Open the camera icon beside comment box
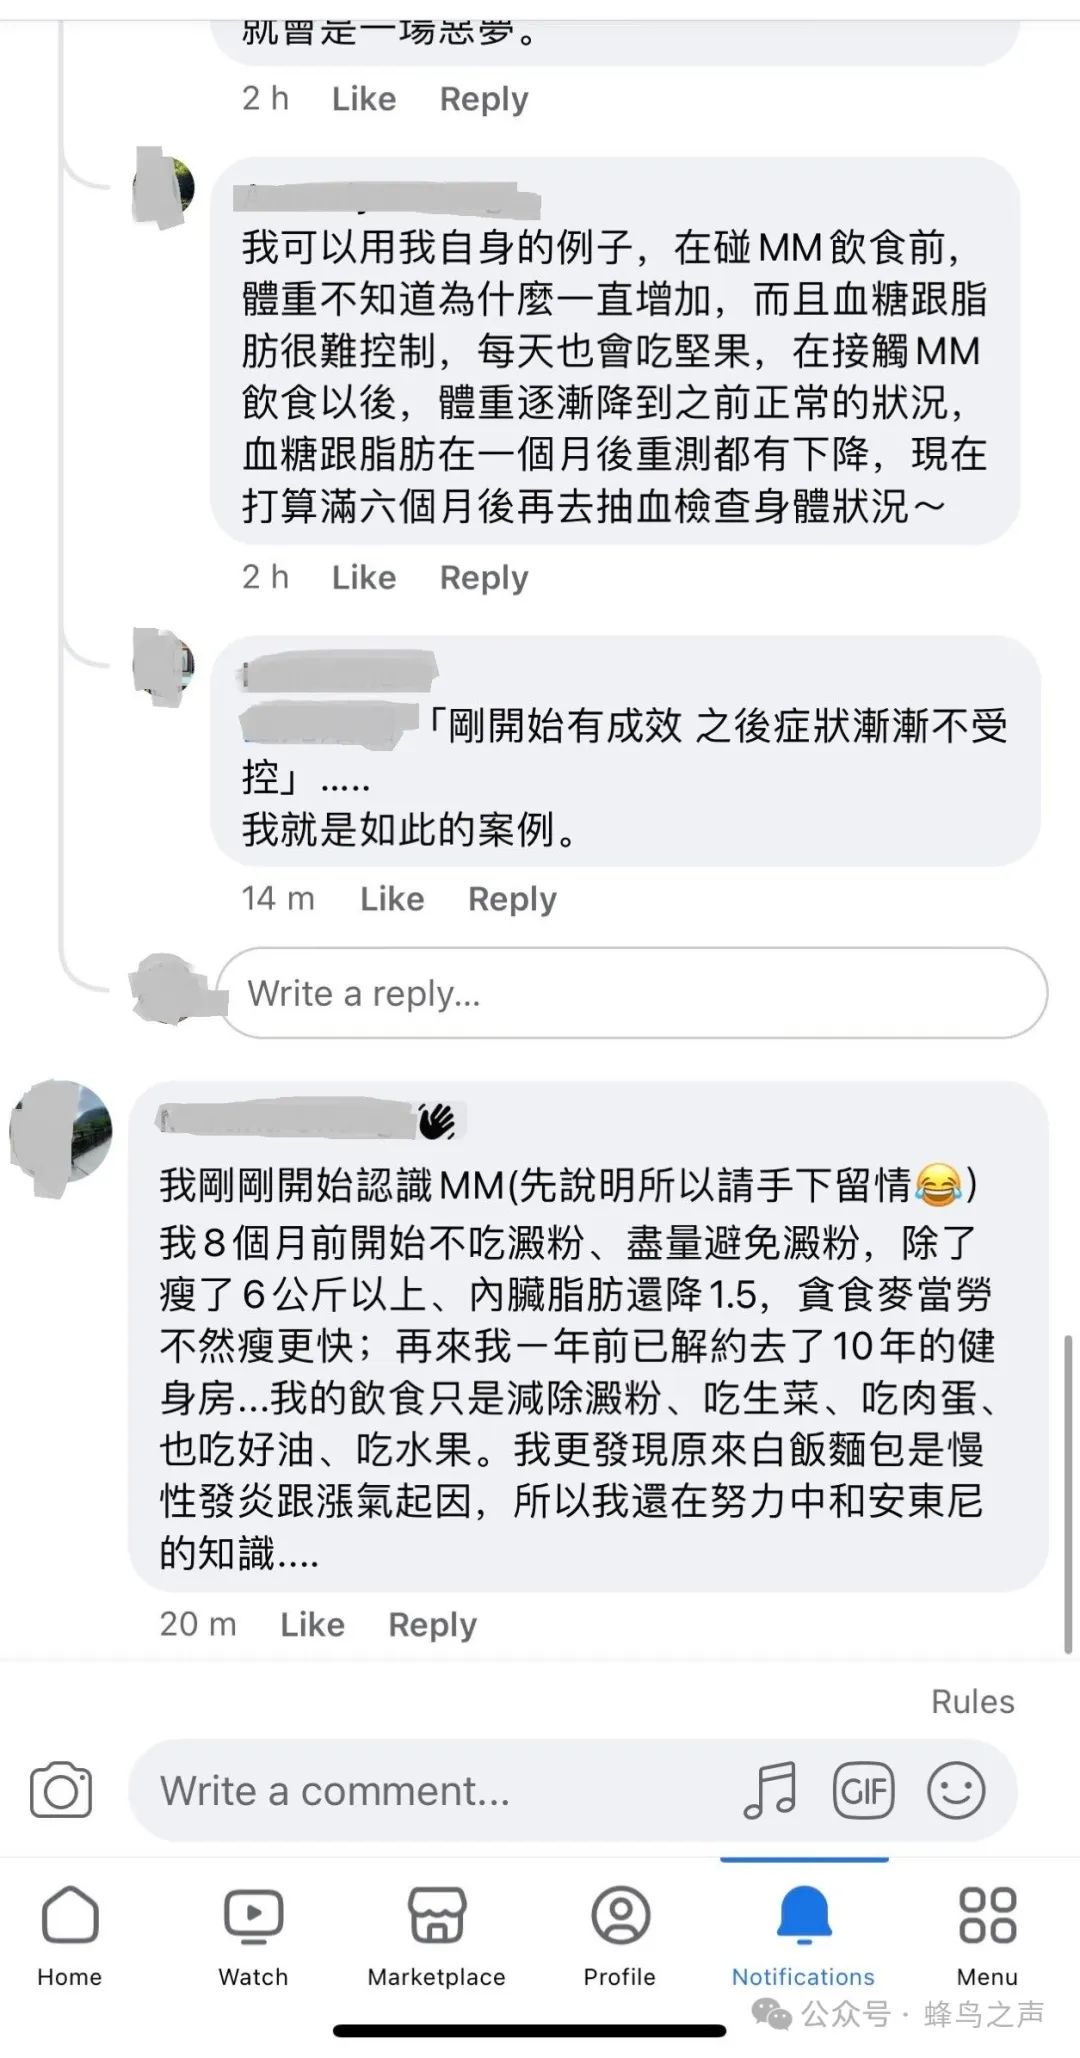1080x2058 pixels. point(61,1790)
